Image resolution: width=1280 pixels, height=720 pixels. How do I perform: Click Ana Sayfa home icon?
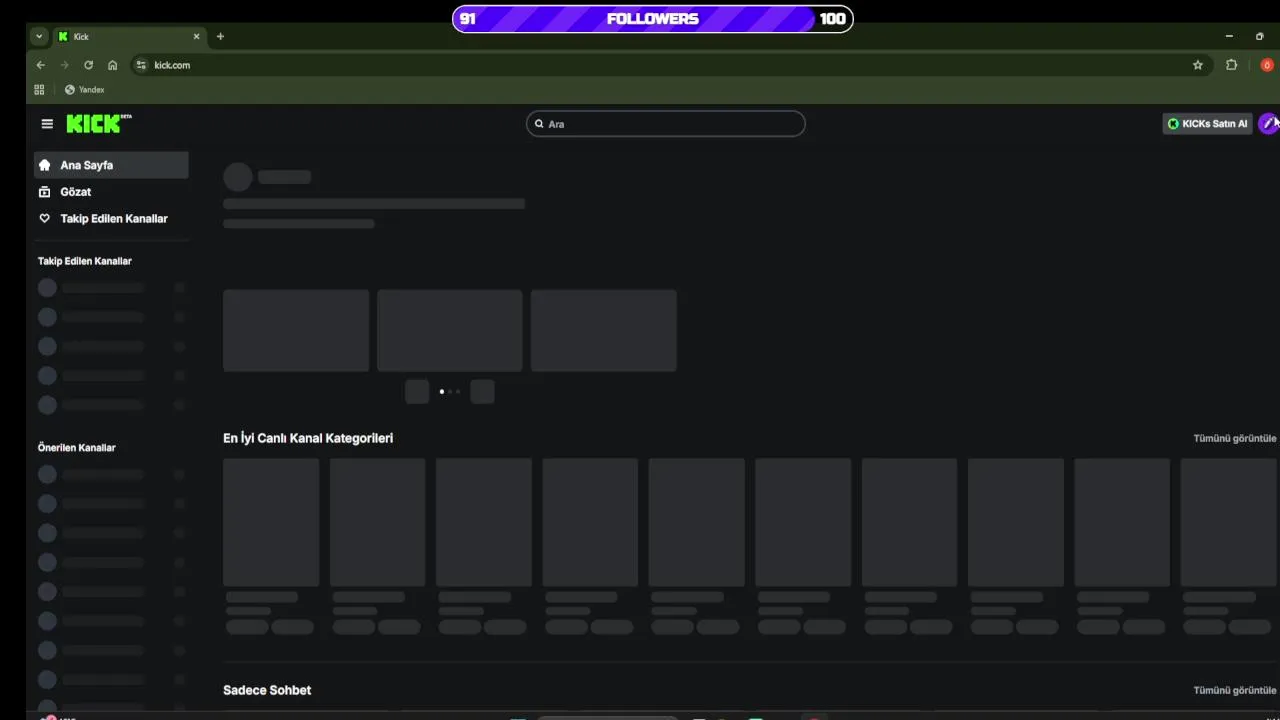click(x=44, y=165)
